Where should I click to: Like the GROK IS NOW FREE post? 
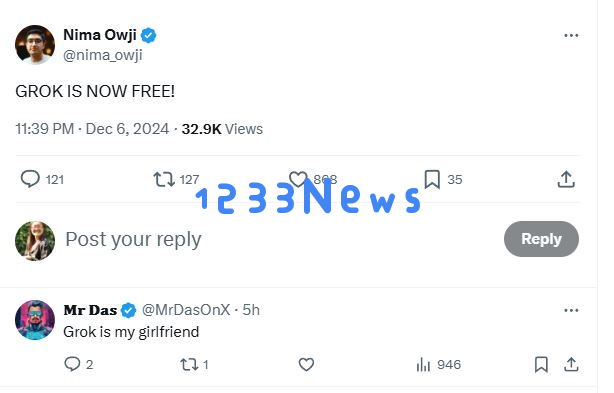coord(298,179)
